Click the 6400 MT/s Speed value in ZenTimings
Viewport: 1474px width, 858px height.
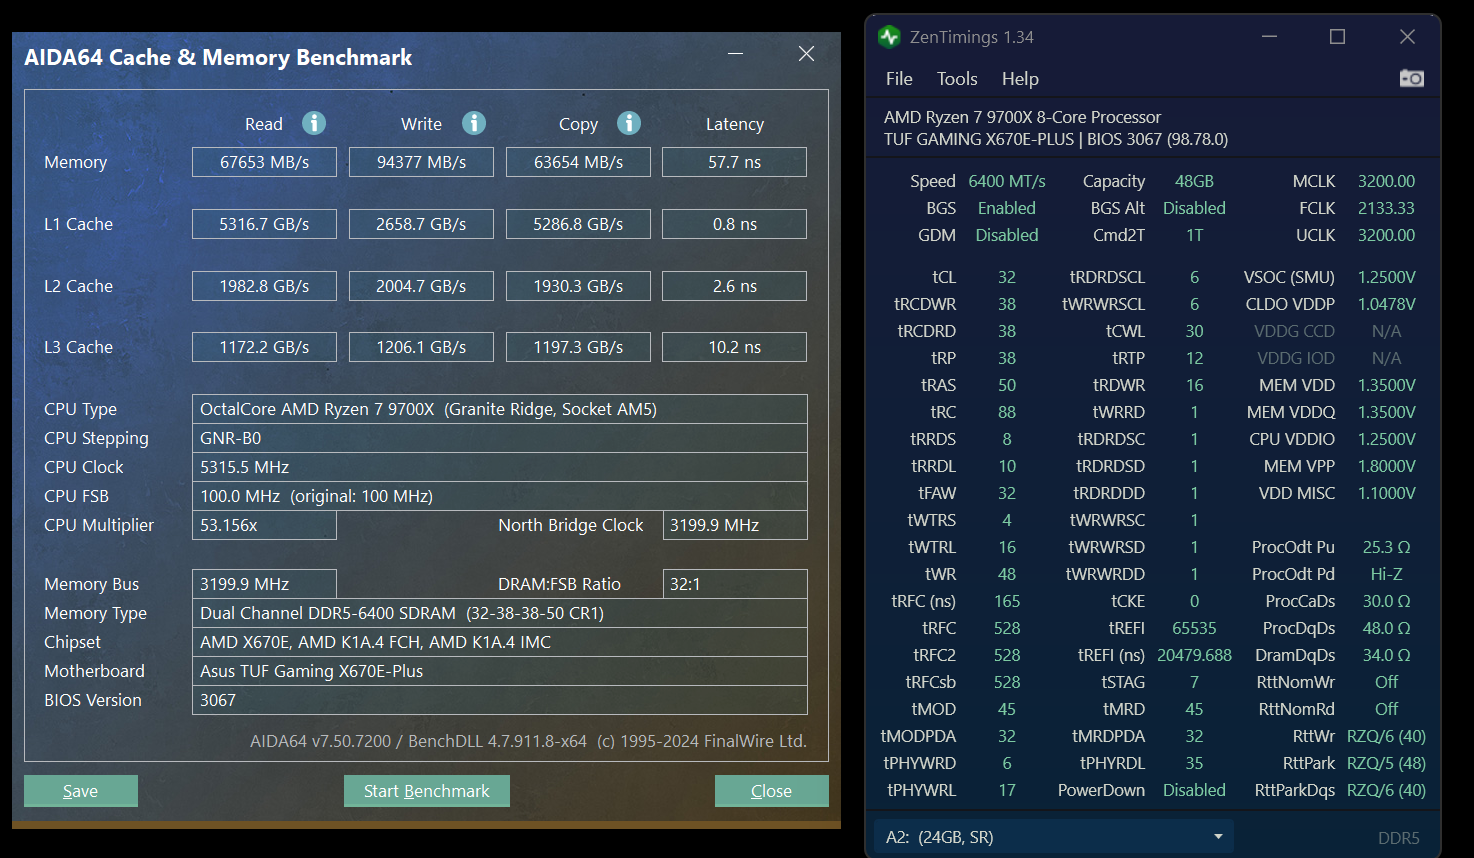coord(1007,181)
